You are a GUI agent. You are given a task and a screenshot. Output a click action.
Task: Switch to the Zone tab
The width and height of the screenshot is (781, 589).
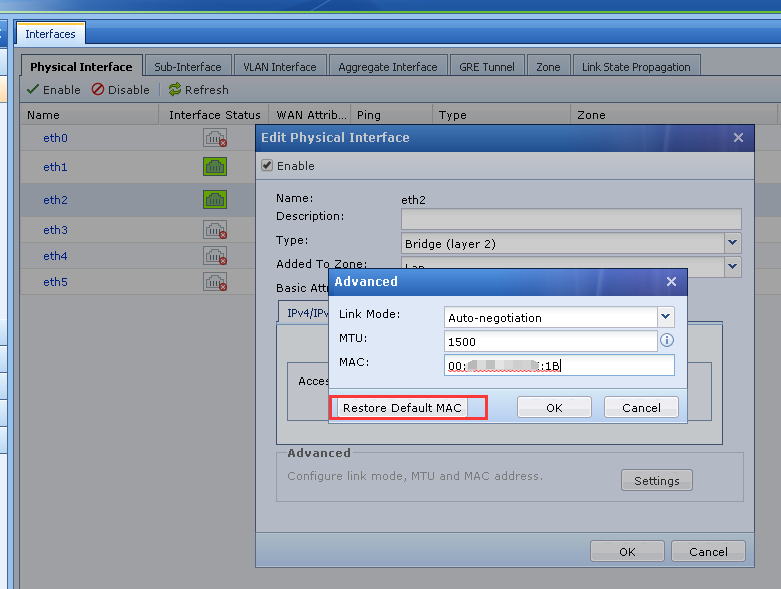click(548, 67)
